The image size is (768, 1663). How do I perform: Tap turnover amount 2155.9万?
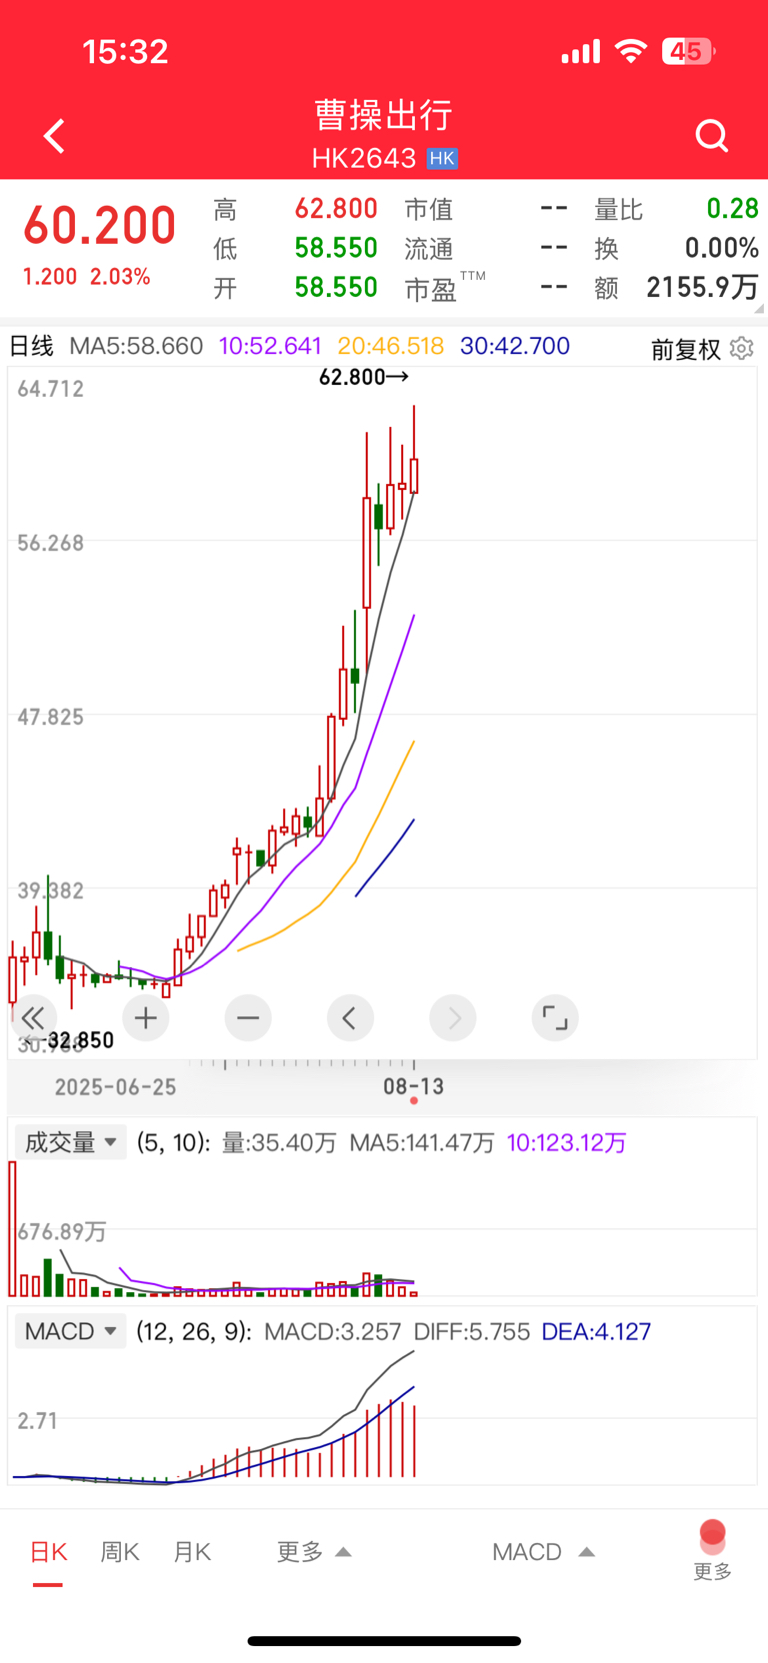[x=702, y=288]
